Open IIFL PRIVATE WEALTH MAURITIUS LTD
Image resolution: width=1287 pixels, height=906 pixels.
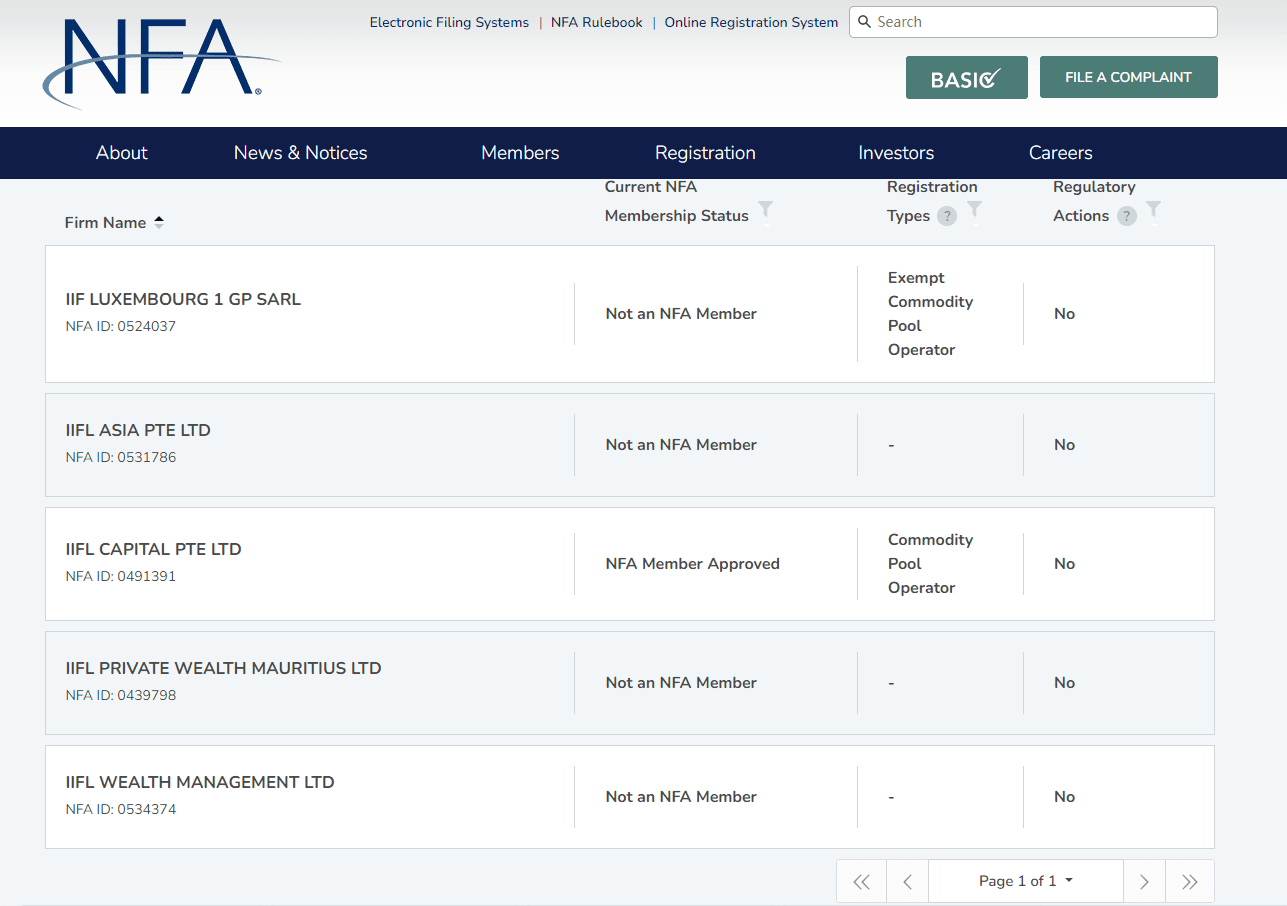tap(224, 668)
